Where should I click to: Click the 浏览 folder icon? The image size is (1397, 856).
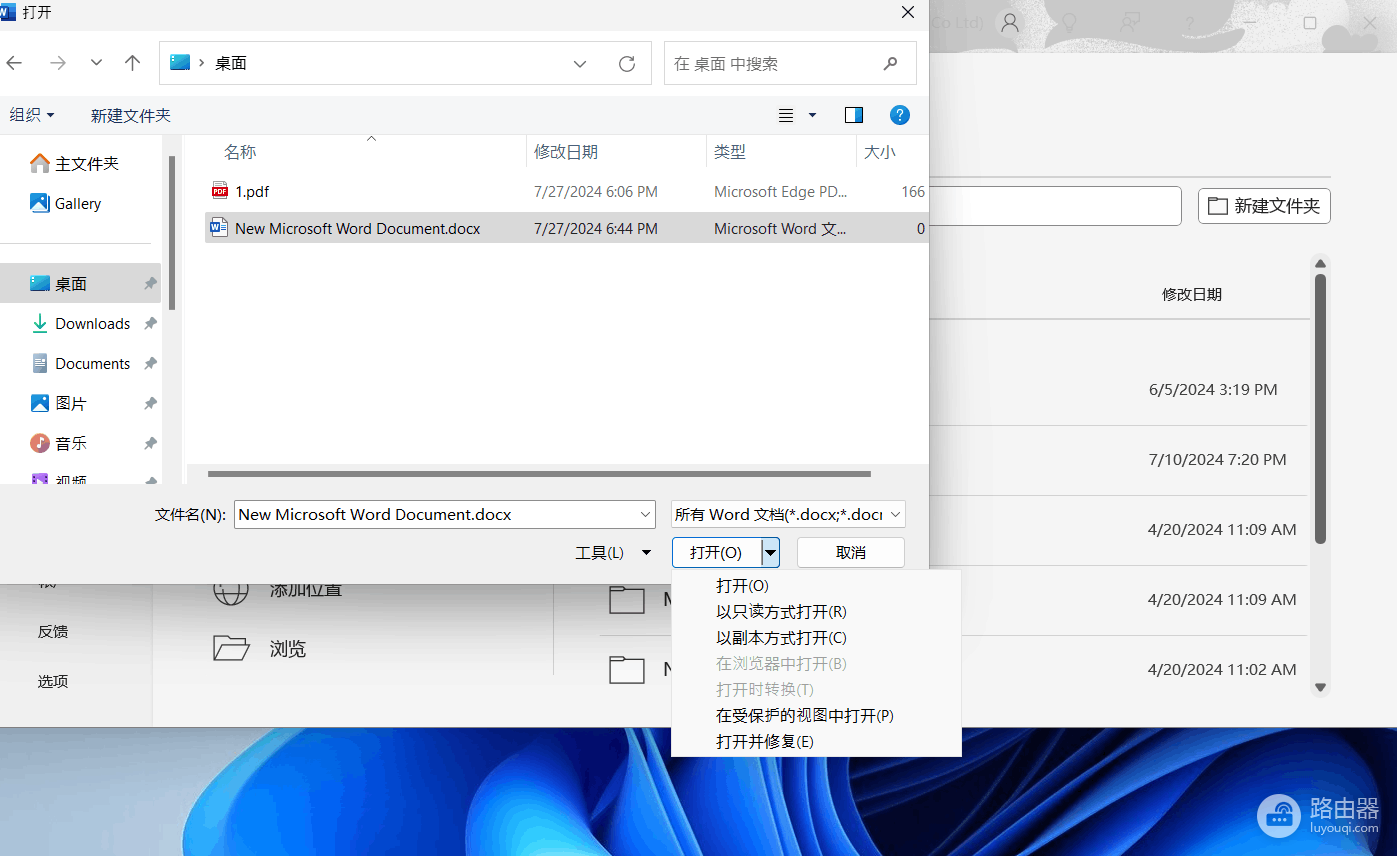(x=231, y=648)
